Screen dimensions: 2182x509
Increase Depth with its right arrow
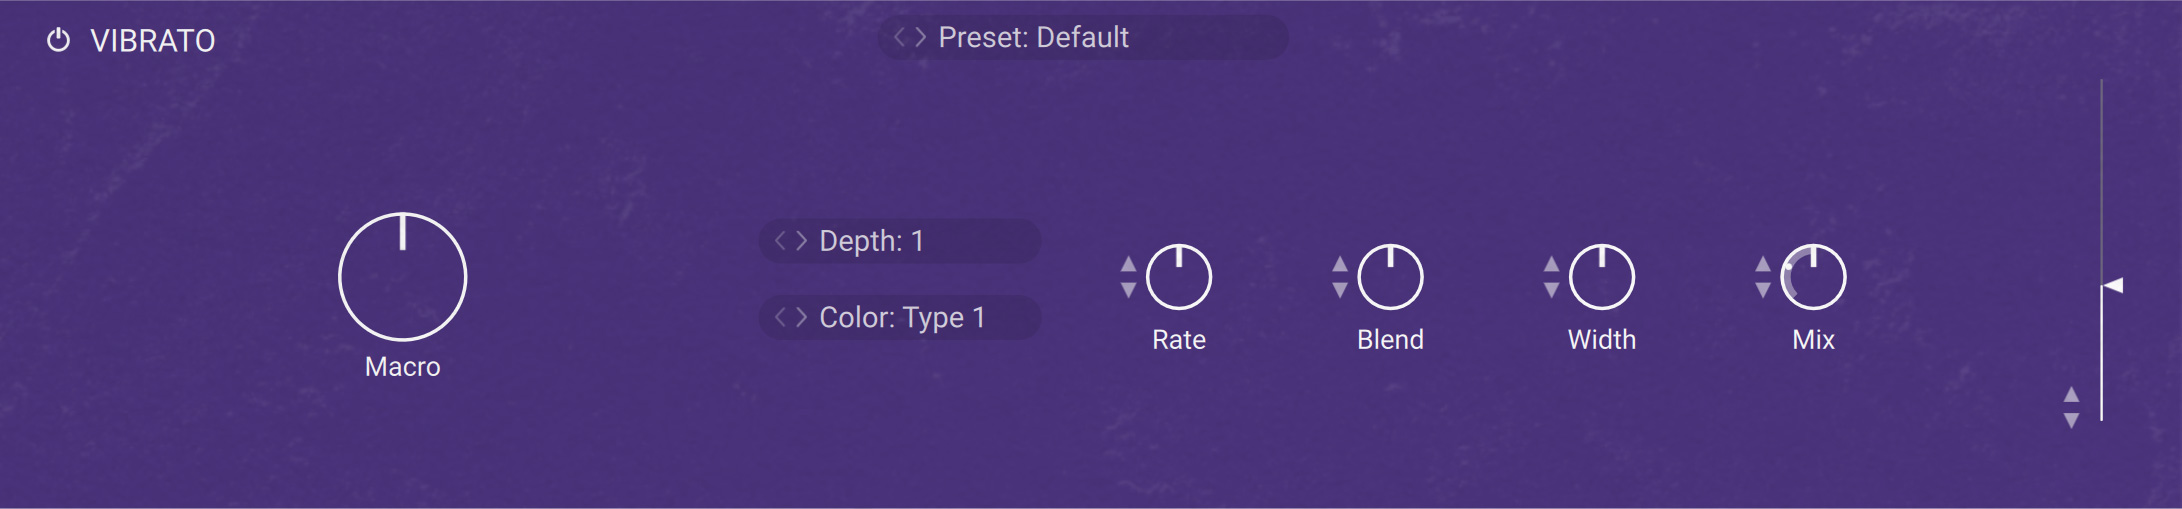tap(801, 241)
